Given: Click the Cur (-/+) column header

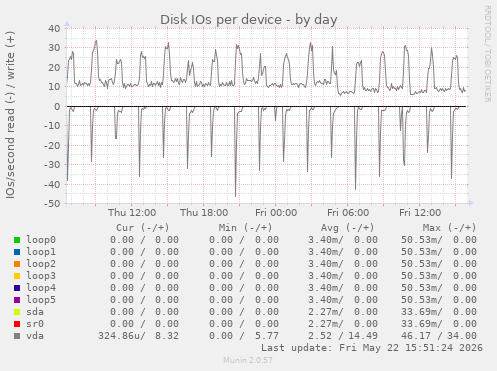Looking at the screenshot, I should 143,228.
